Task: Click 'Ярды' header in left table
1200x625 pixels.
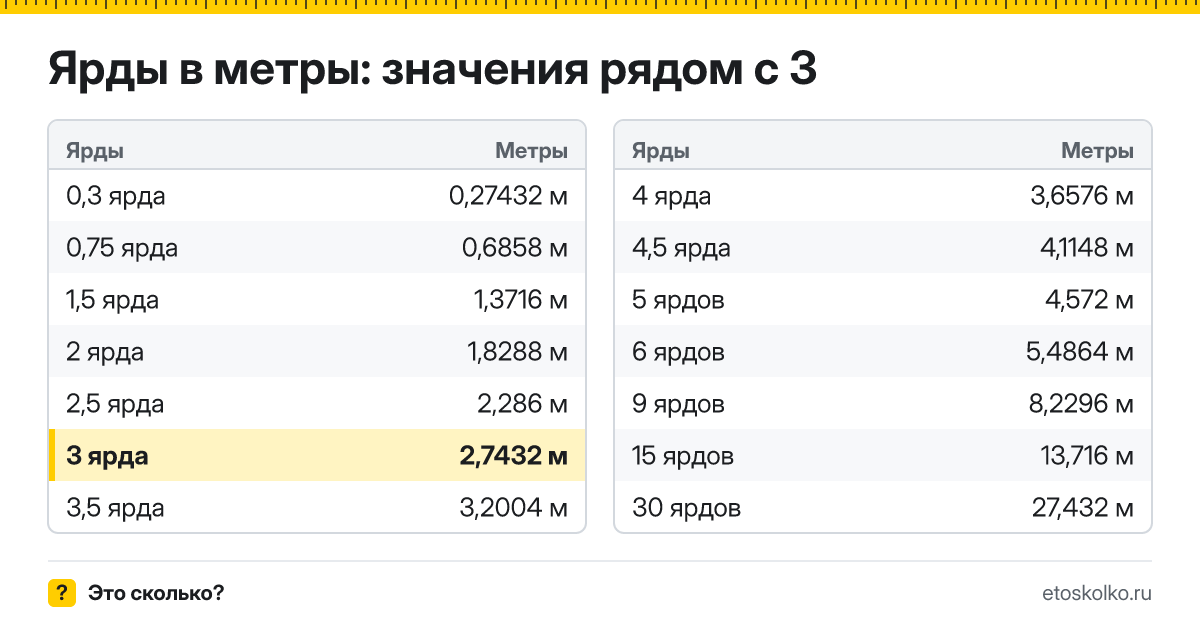Action: [95, 152]
